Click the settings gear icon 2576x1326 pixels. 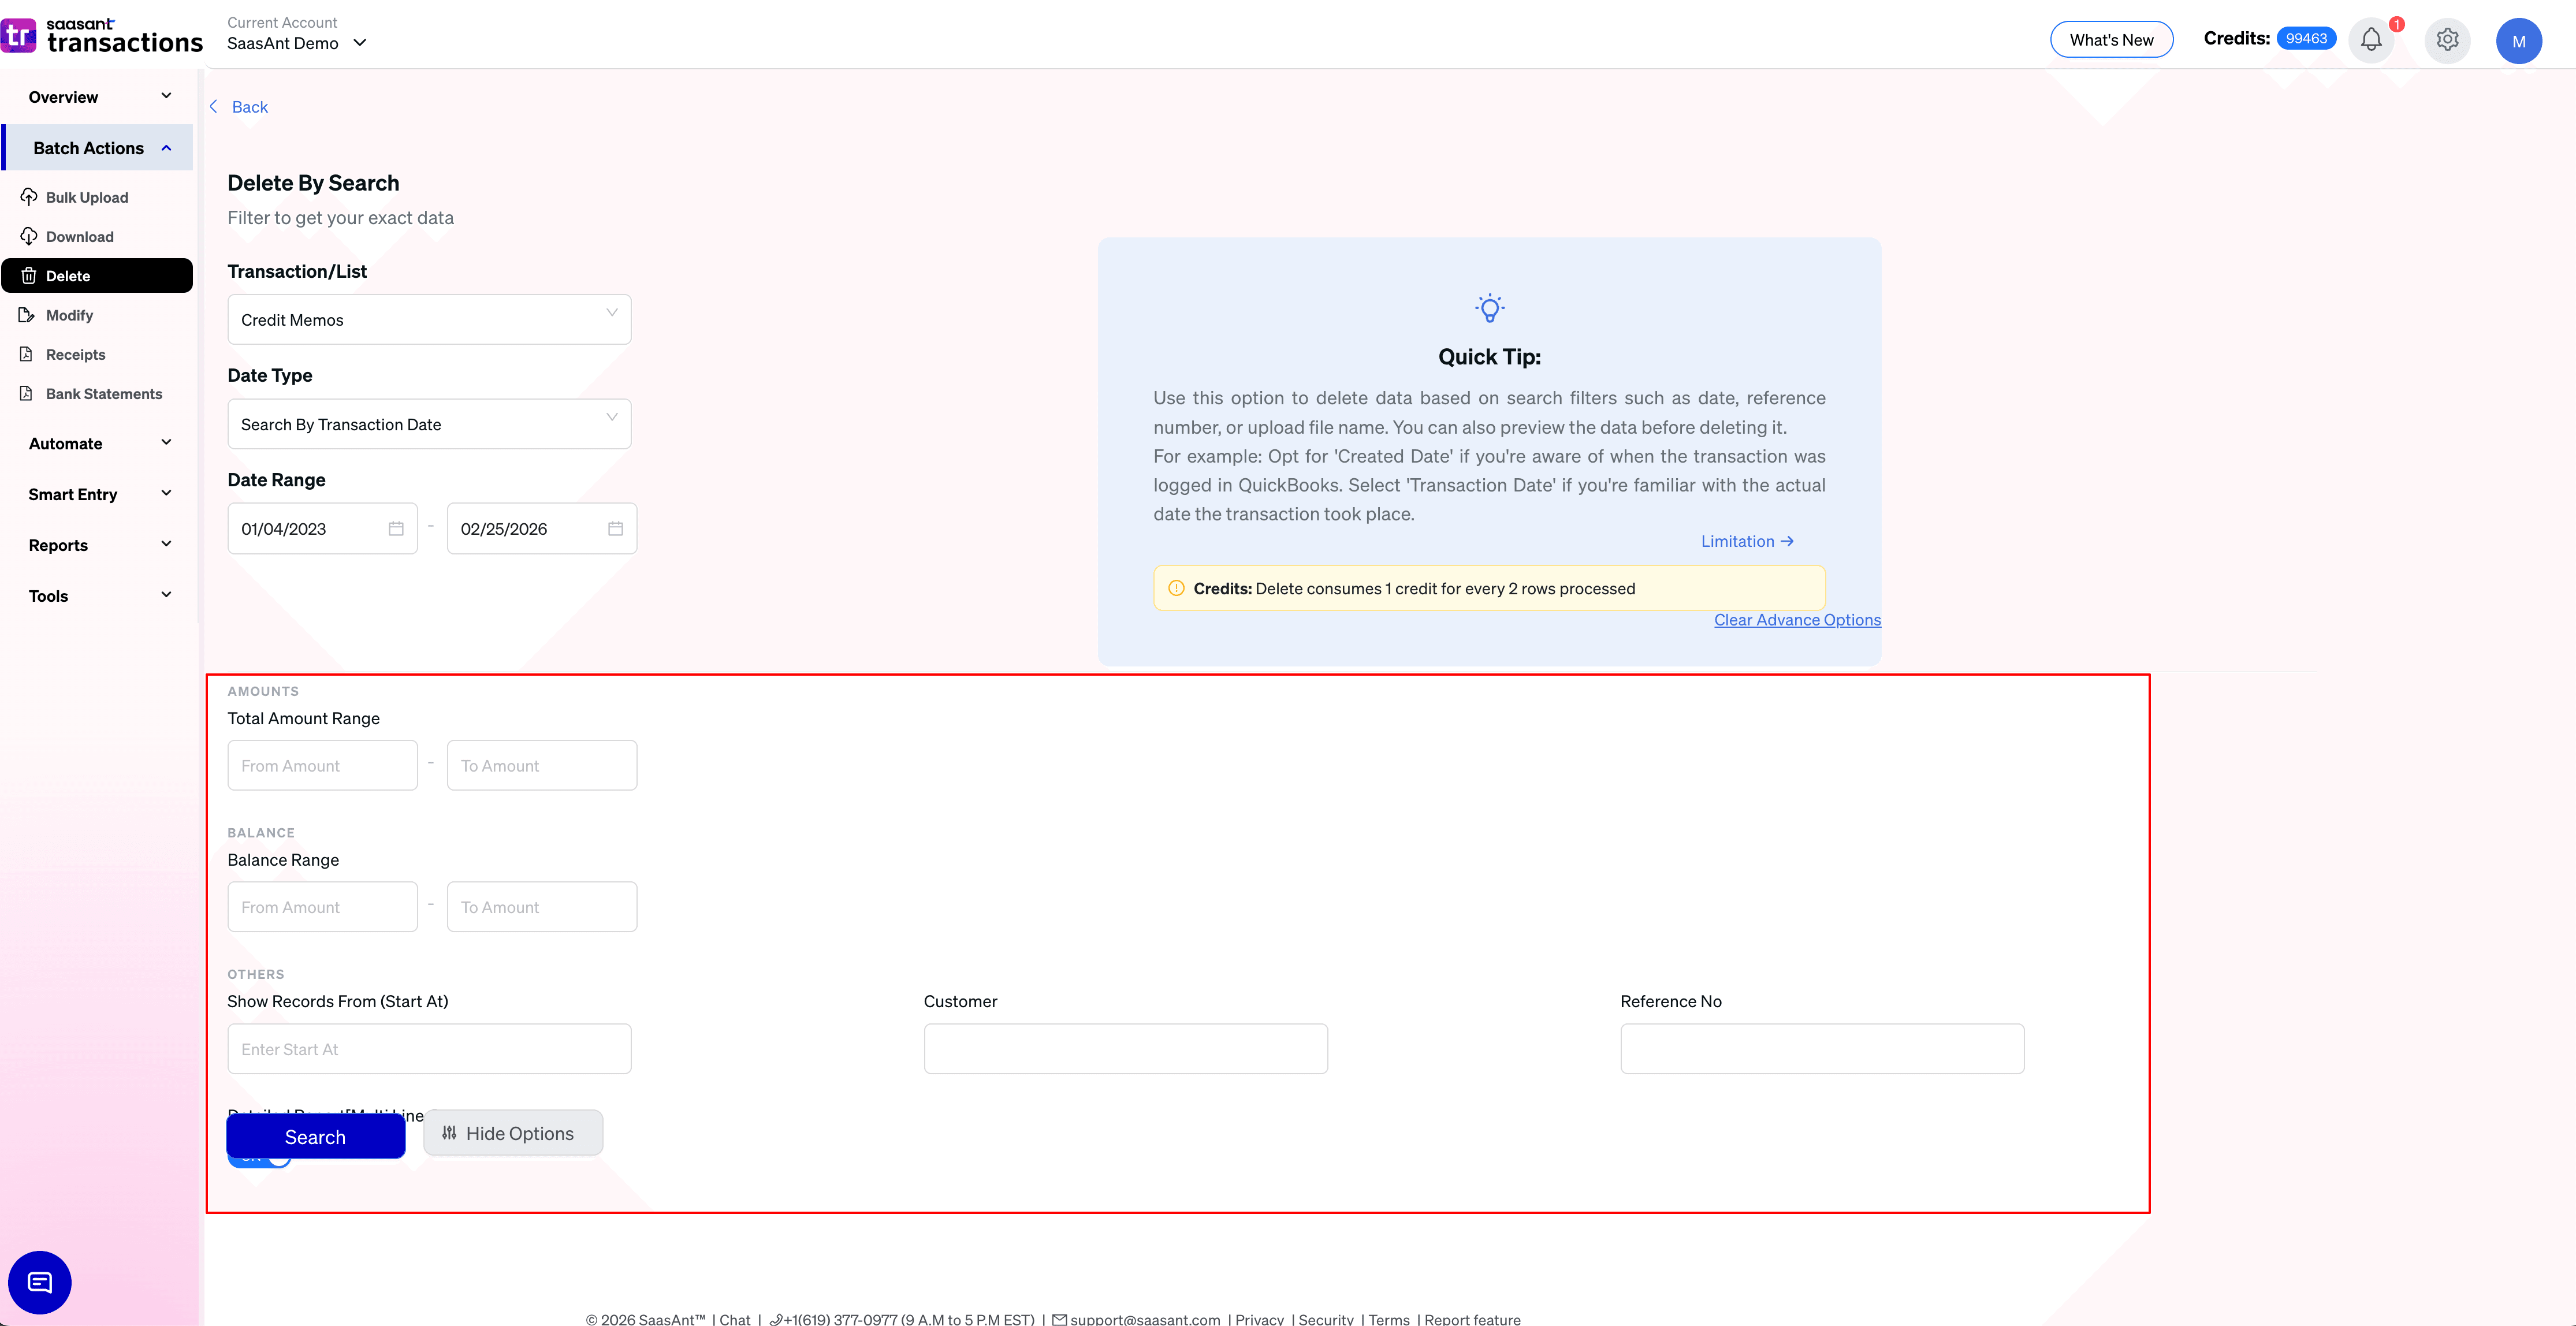2447,40
